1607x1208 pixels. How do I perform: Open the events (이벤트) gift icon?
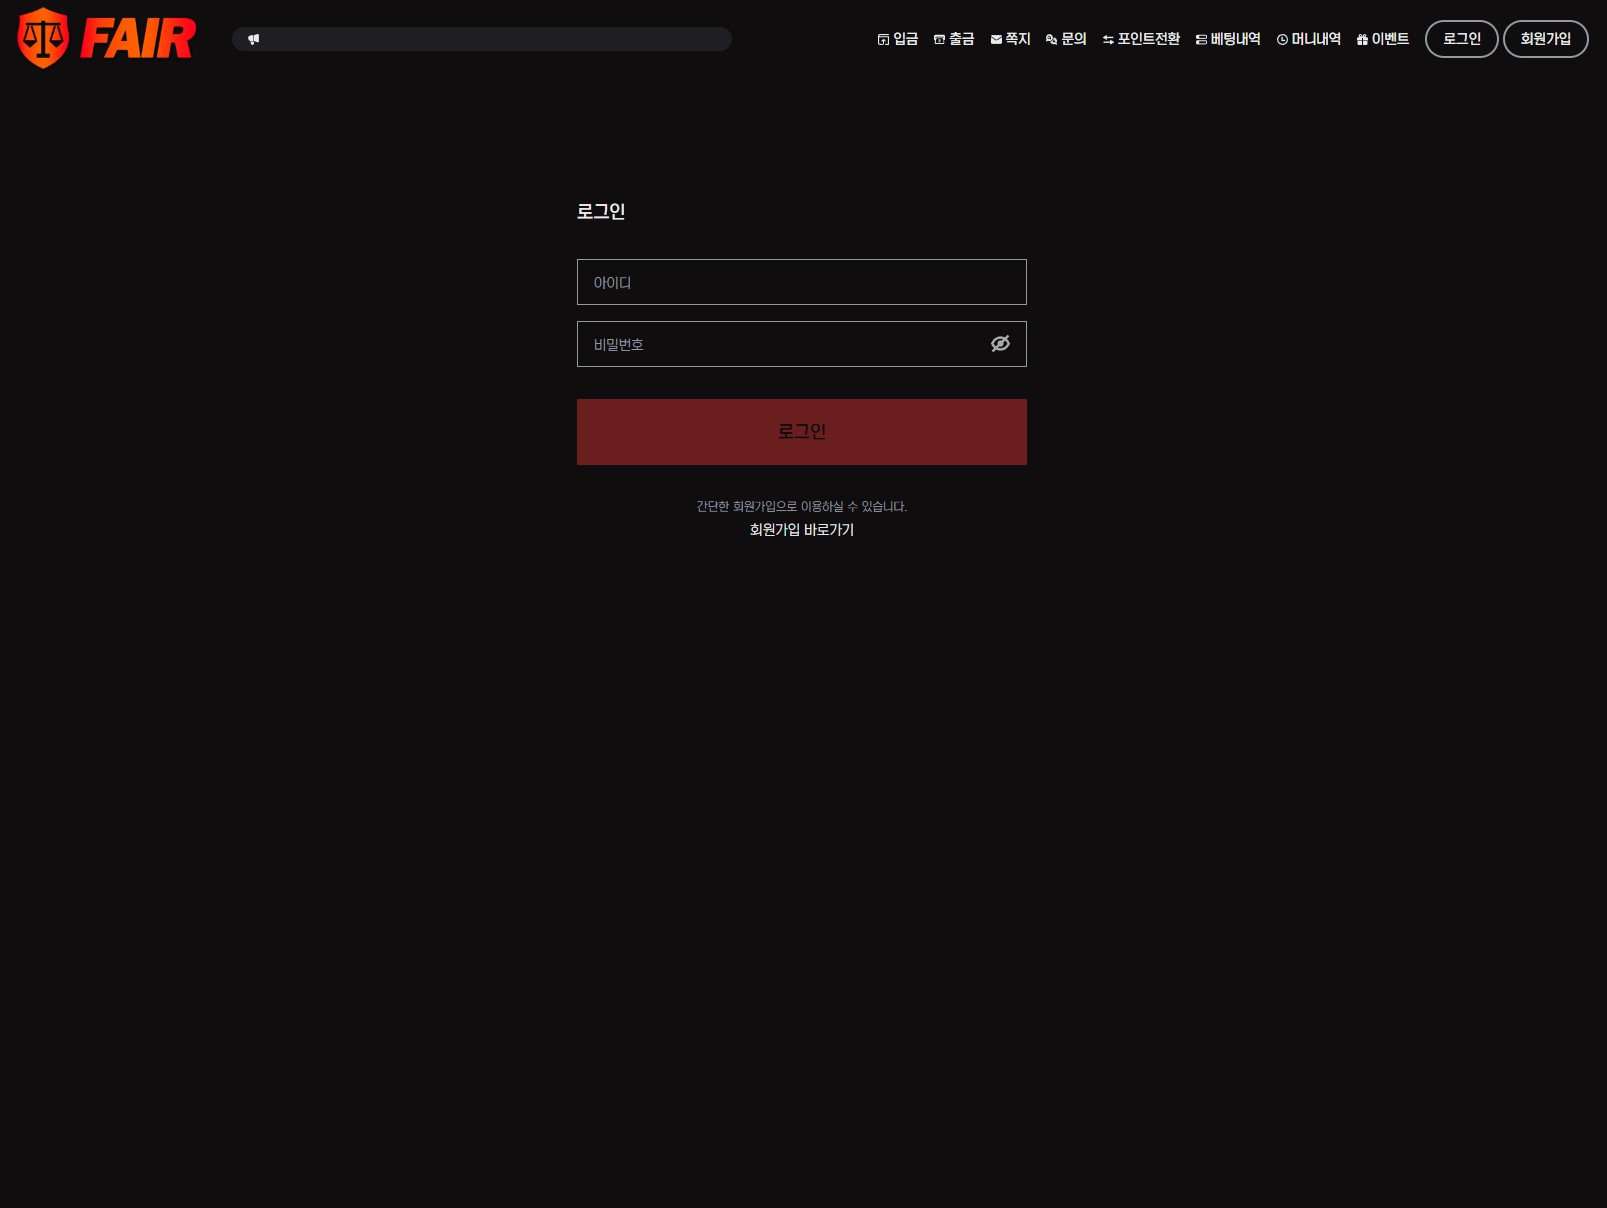tap(1362, 40)
